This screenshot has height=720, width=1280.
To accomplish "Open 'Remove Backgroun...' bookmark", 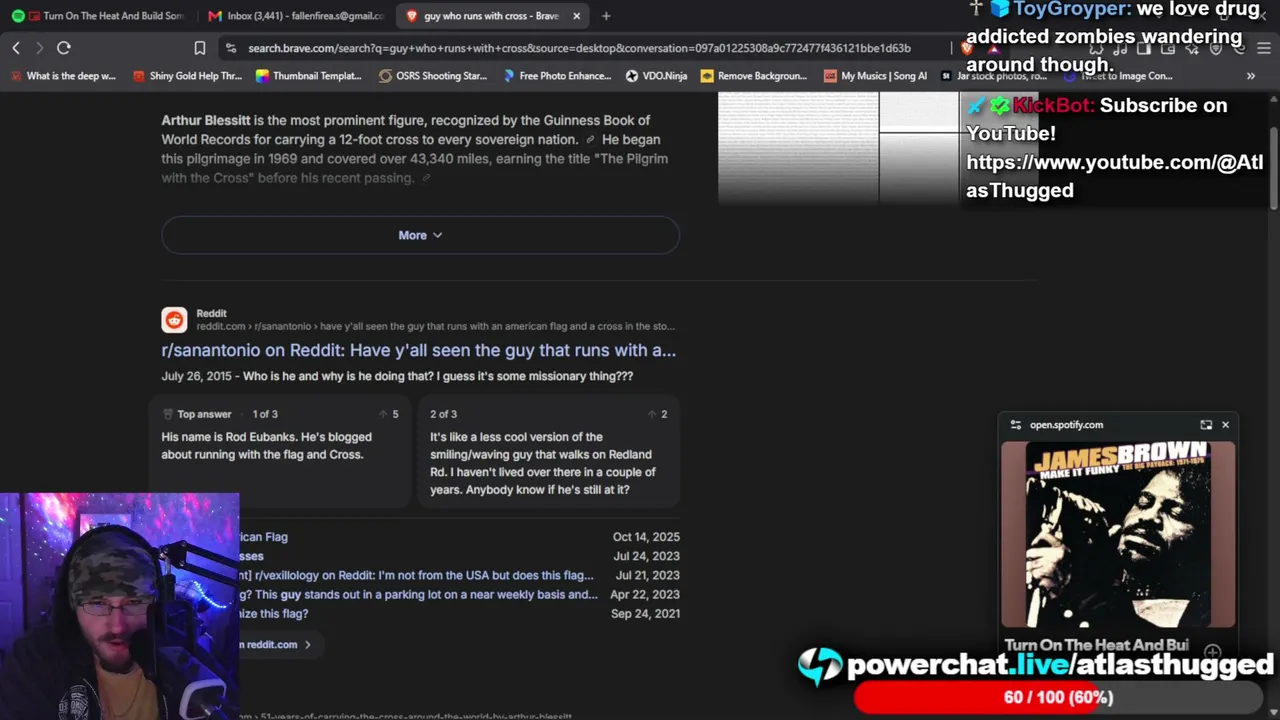I will coord(753,76).
